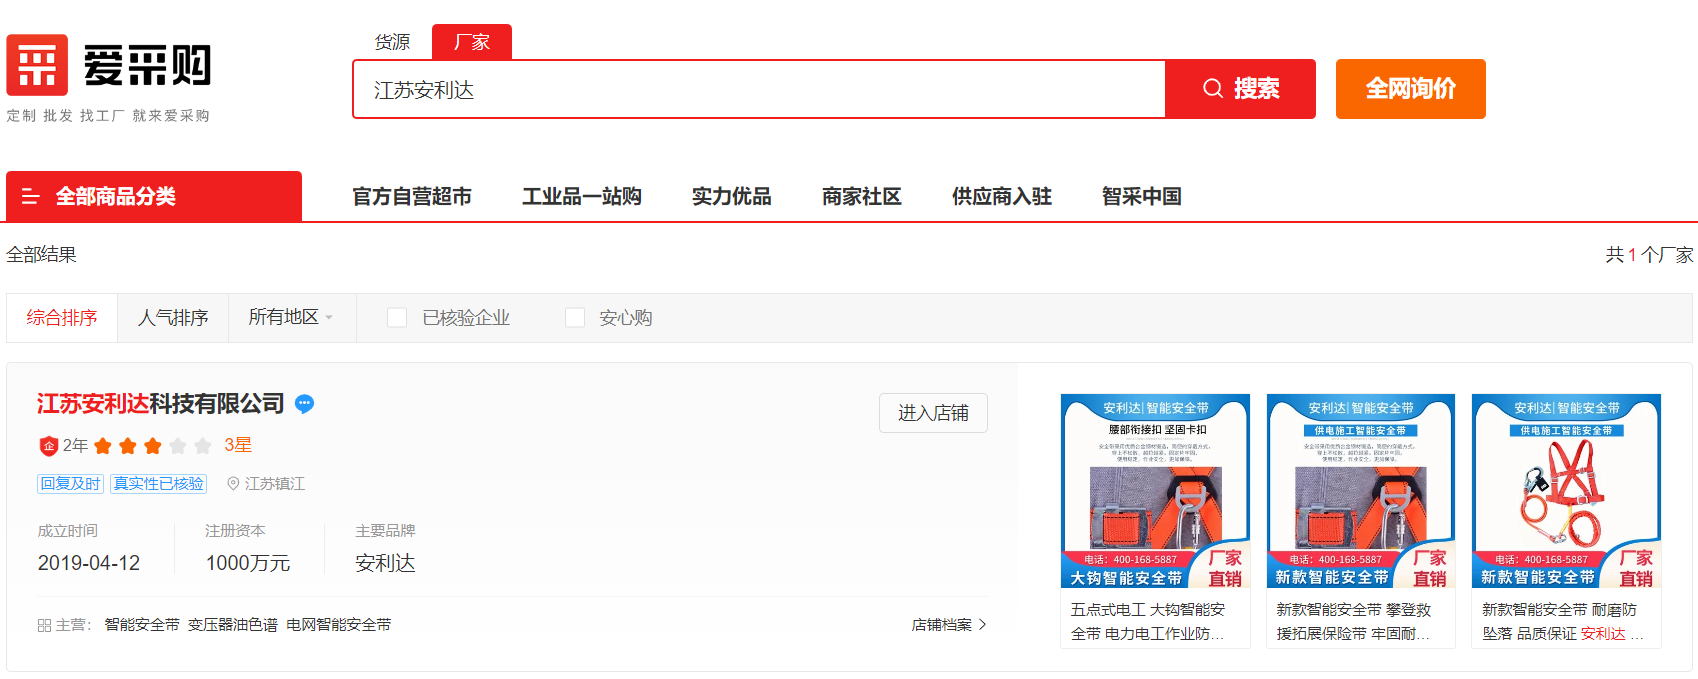The height and width of the screenshot is (679, 1698).
Task: Open the 大钩智能安全带 product thumbnail
Action: click(x=1155, y=491)
